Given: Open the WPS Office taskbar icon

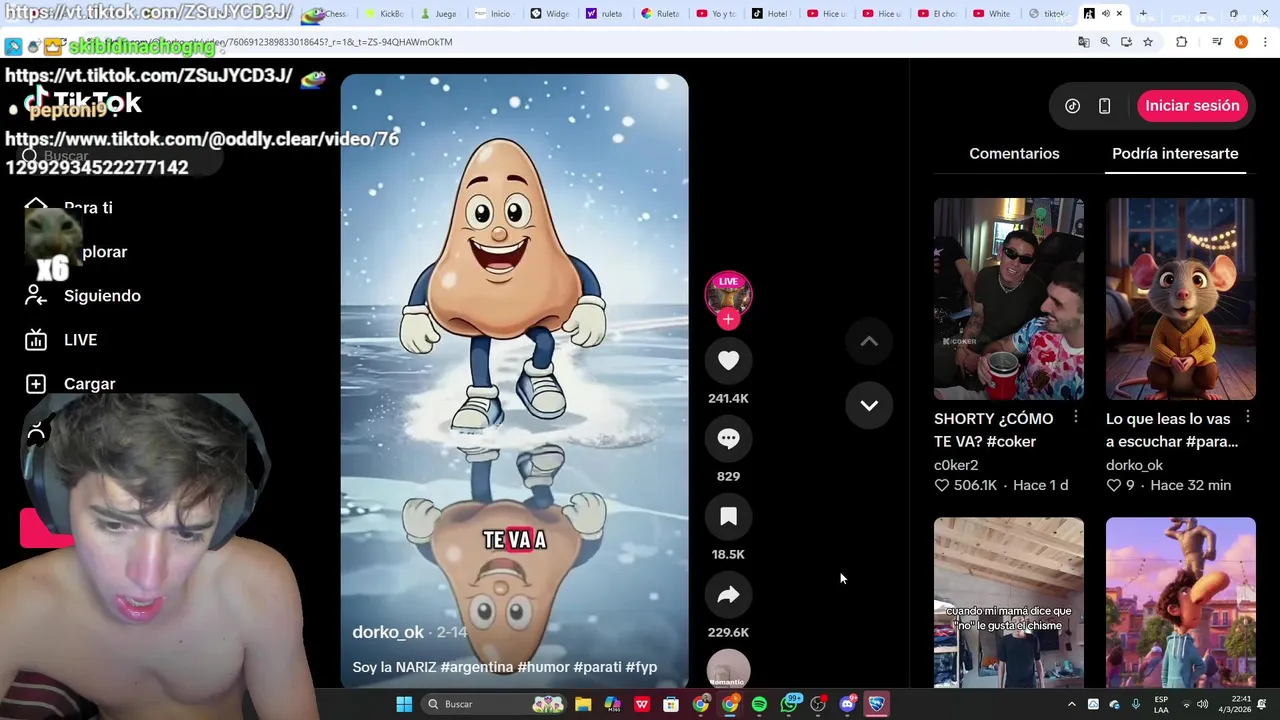Looking at the screenshot, I should [642, 704].
